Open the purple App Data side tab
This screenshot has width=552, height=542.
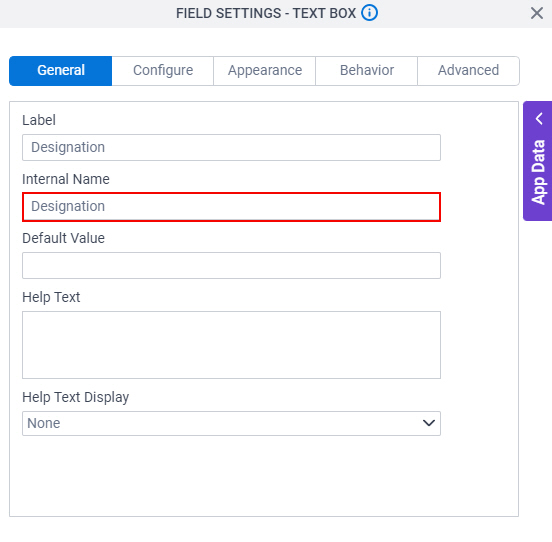[x=538, y=161]
